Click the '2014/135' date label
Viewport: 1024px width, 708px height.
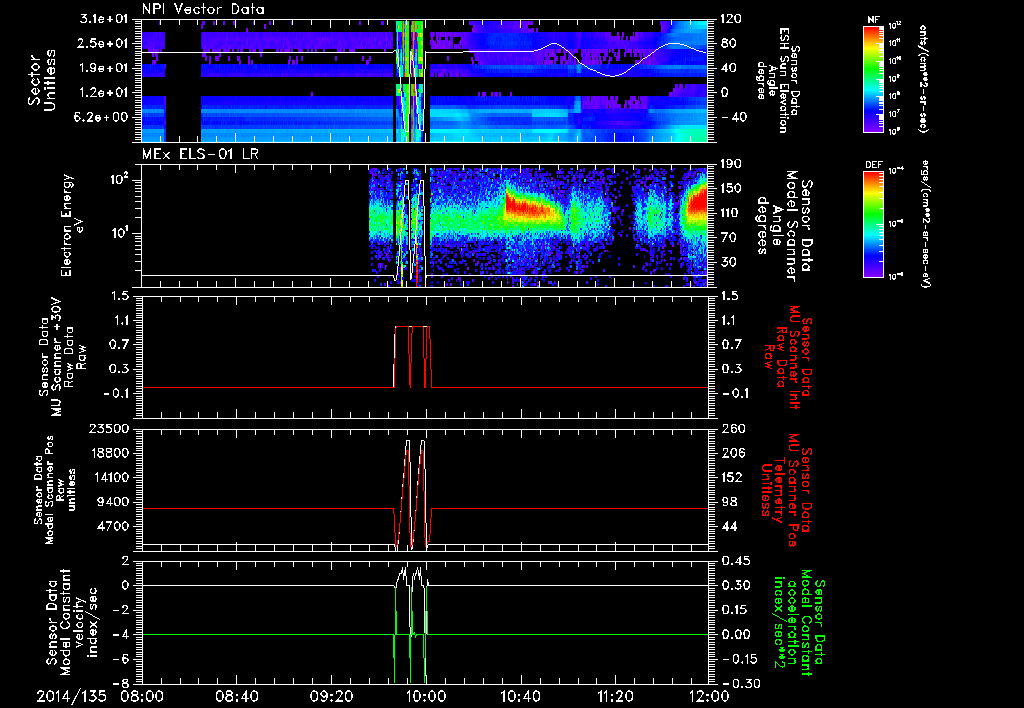(x=71, y=696)
